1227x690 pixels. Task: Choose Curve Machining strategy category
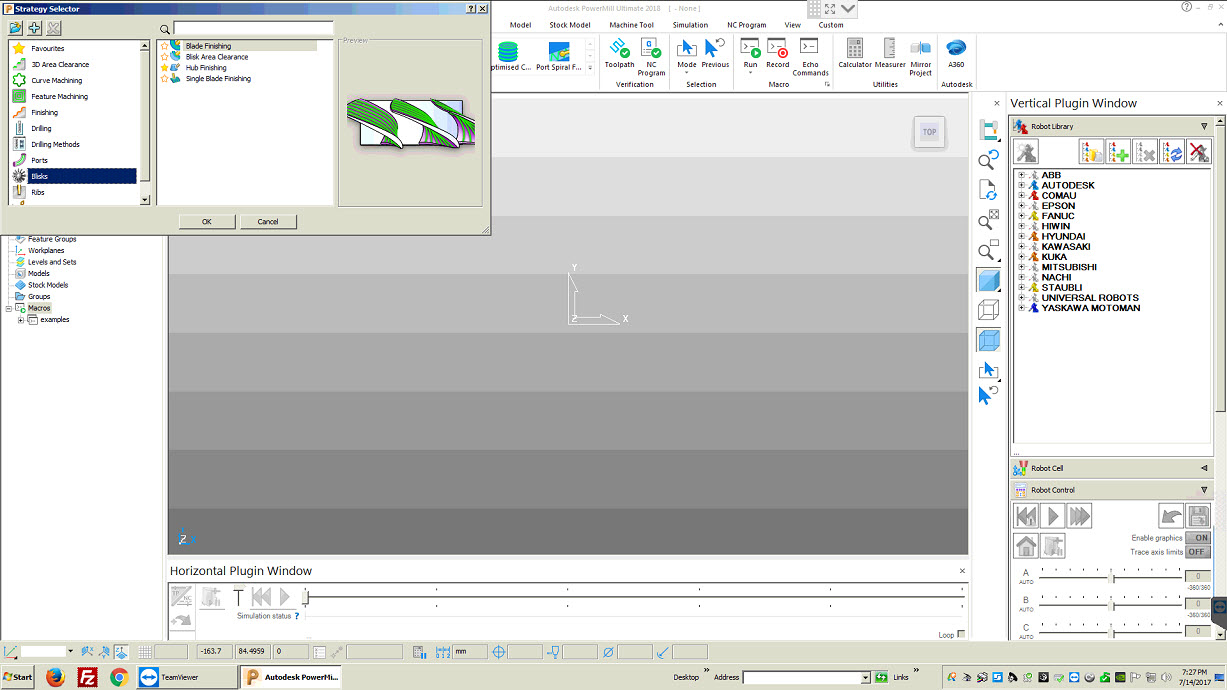click(x=74, y=80)
